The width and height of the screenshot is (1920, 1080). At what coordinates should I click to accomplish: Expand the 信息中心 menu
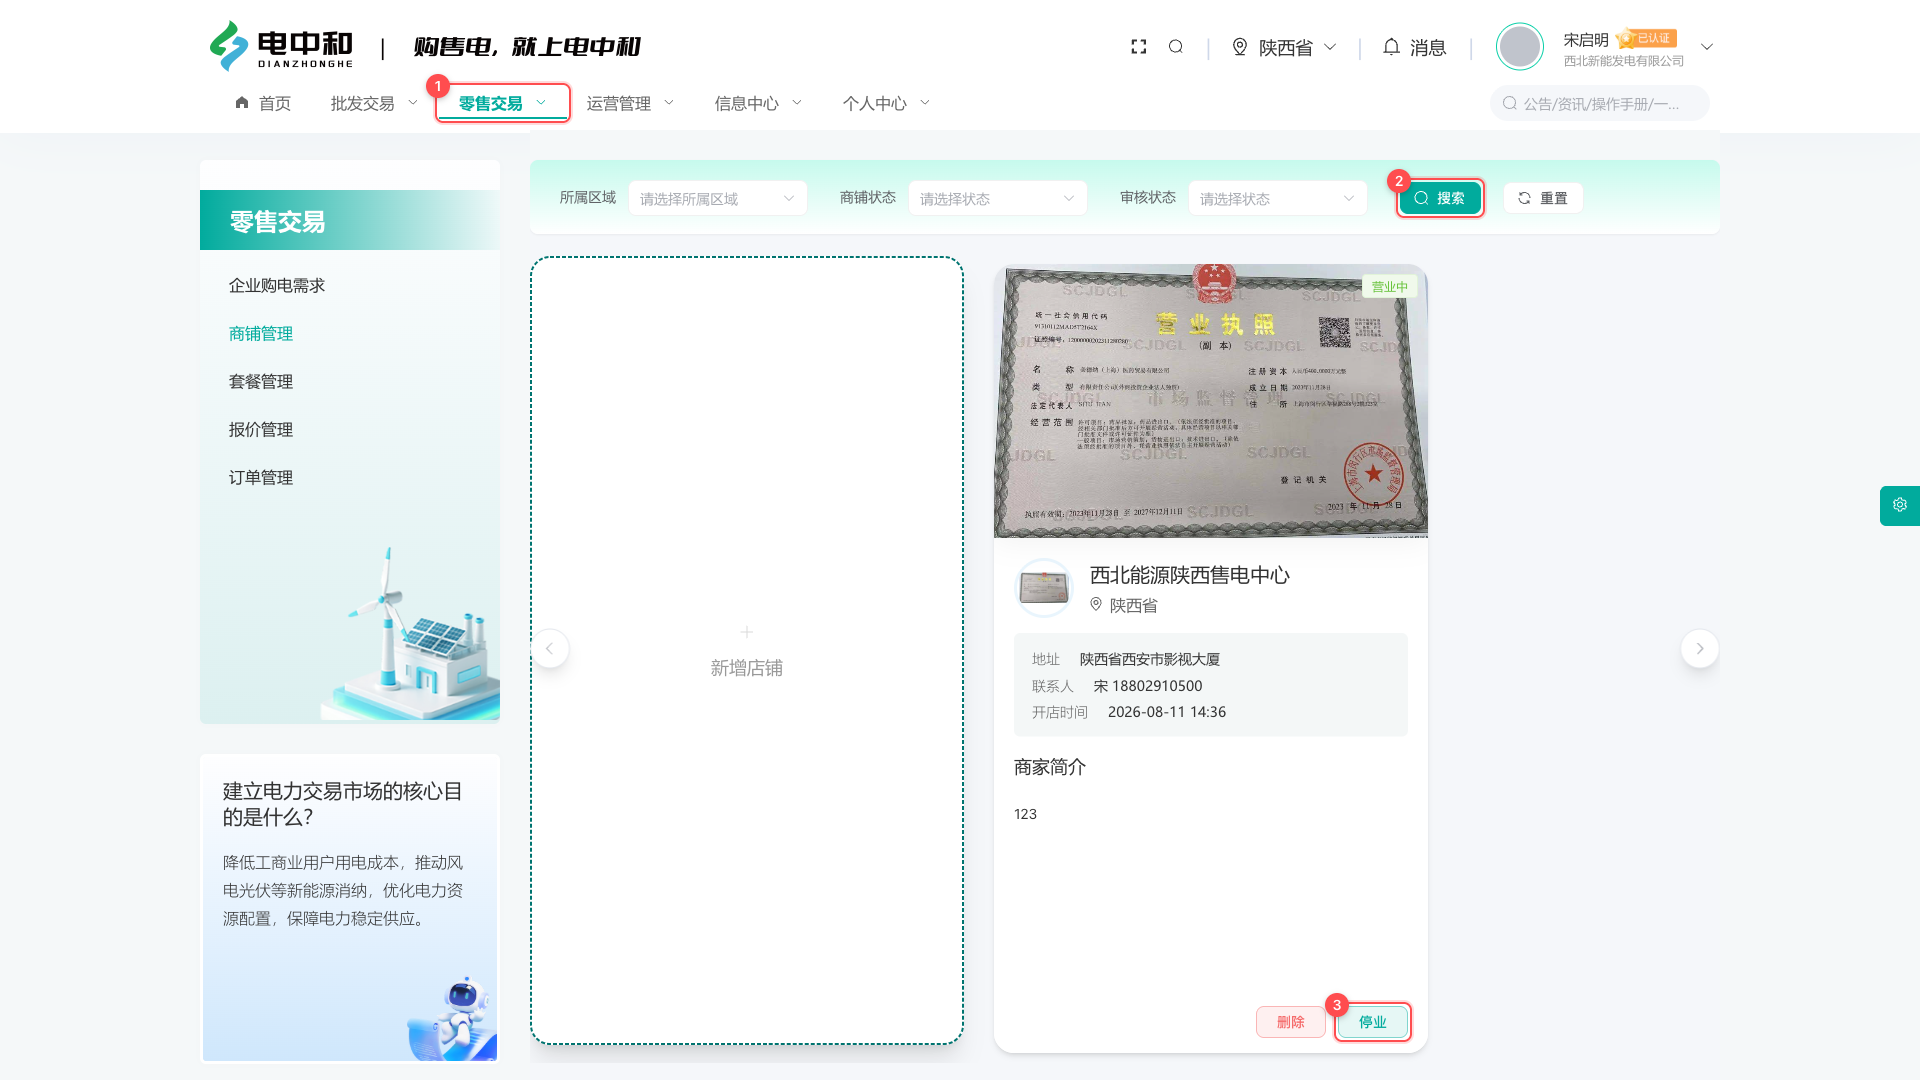pyautogui.click(x=758, y=103)
